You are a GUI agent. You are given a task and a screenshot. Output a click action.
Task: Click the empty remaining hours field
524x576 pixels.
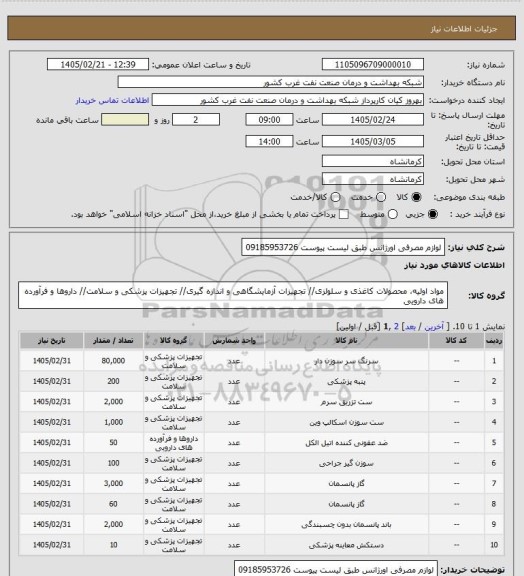pos(125,120)
